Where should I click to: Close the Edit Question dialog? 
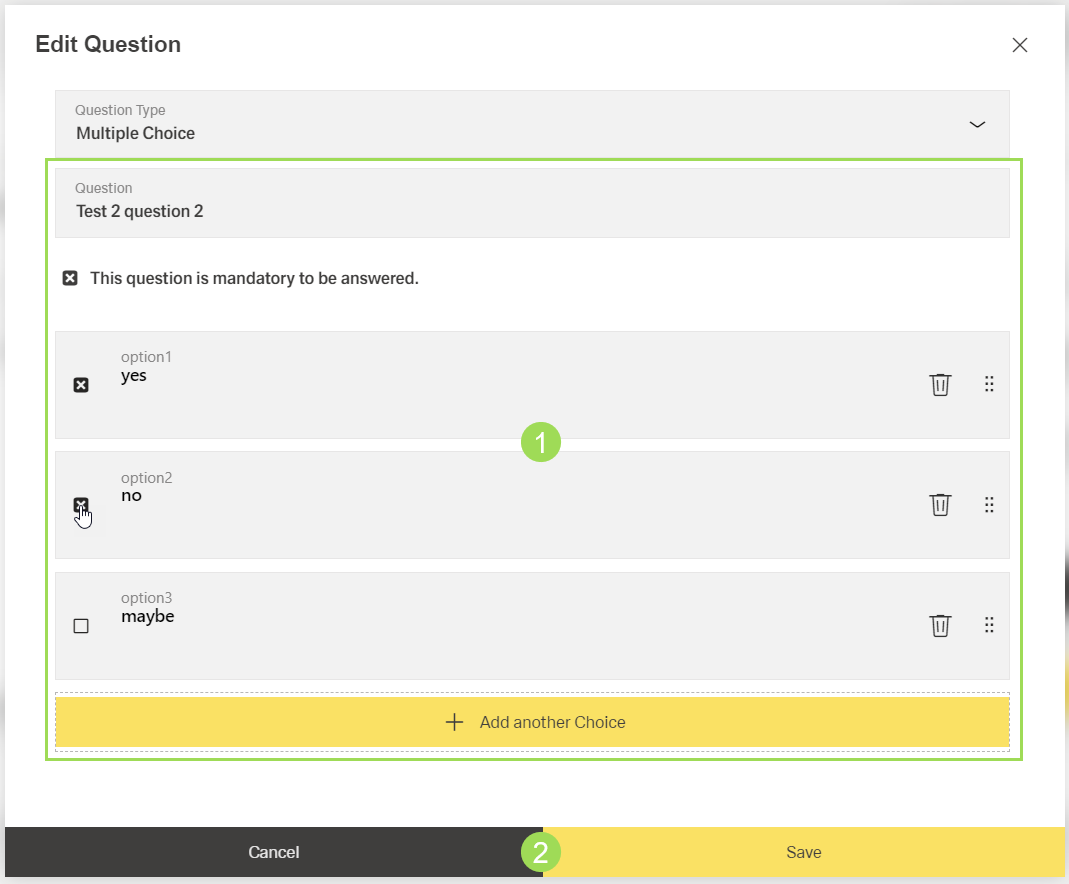1020,45
